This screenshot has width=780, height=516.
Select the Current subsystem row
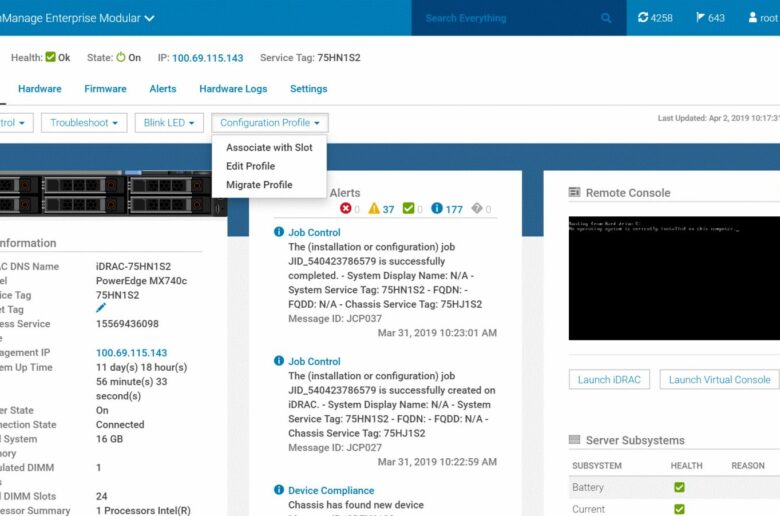coord(674,509)
